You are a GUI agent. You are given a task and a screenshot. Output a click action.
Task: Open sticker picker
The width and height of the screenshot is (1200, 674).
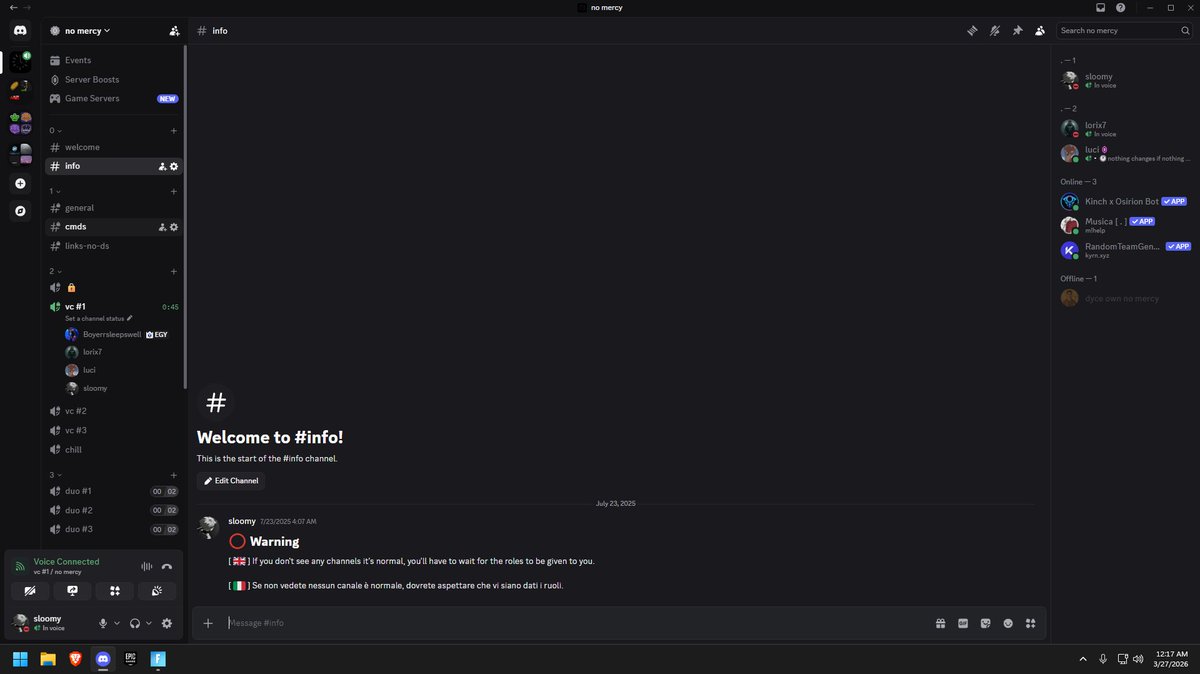[x=986, y=623]
